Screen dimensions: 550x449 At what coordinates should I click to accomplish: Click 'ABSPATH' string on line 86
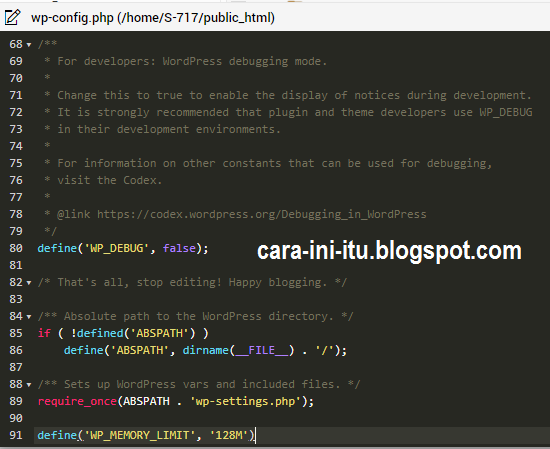(x=140, y=350)
